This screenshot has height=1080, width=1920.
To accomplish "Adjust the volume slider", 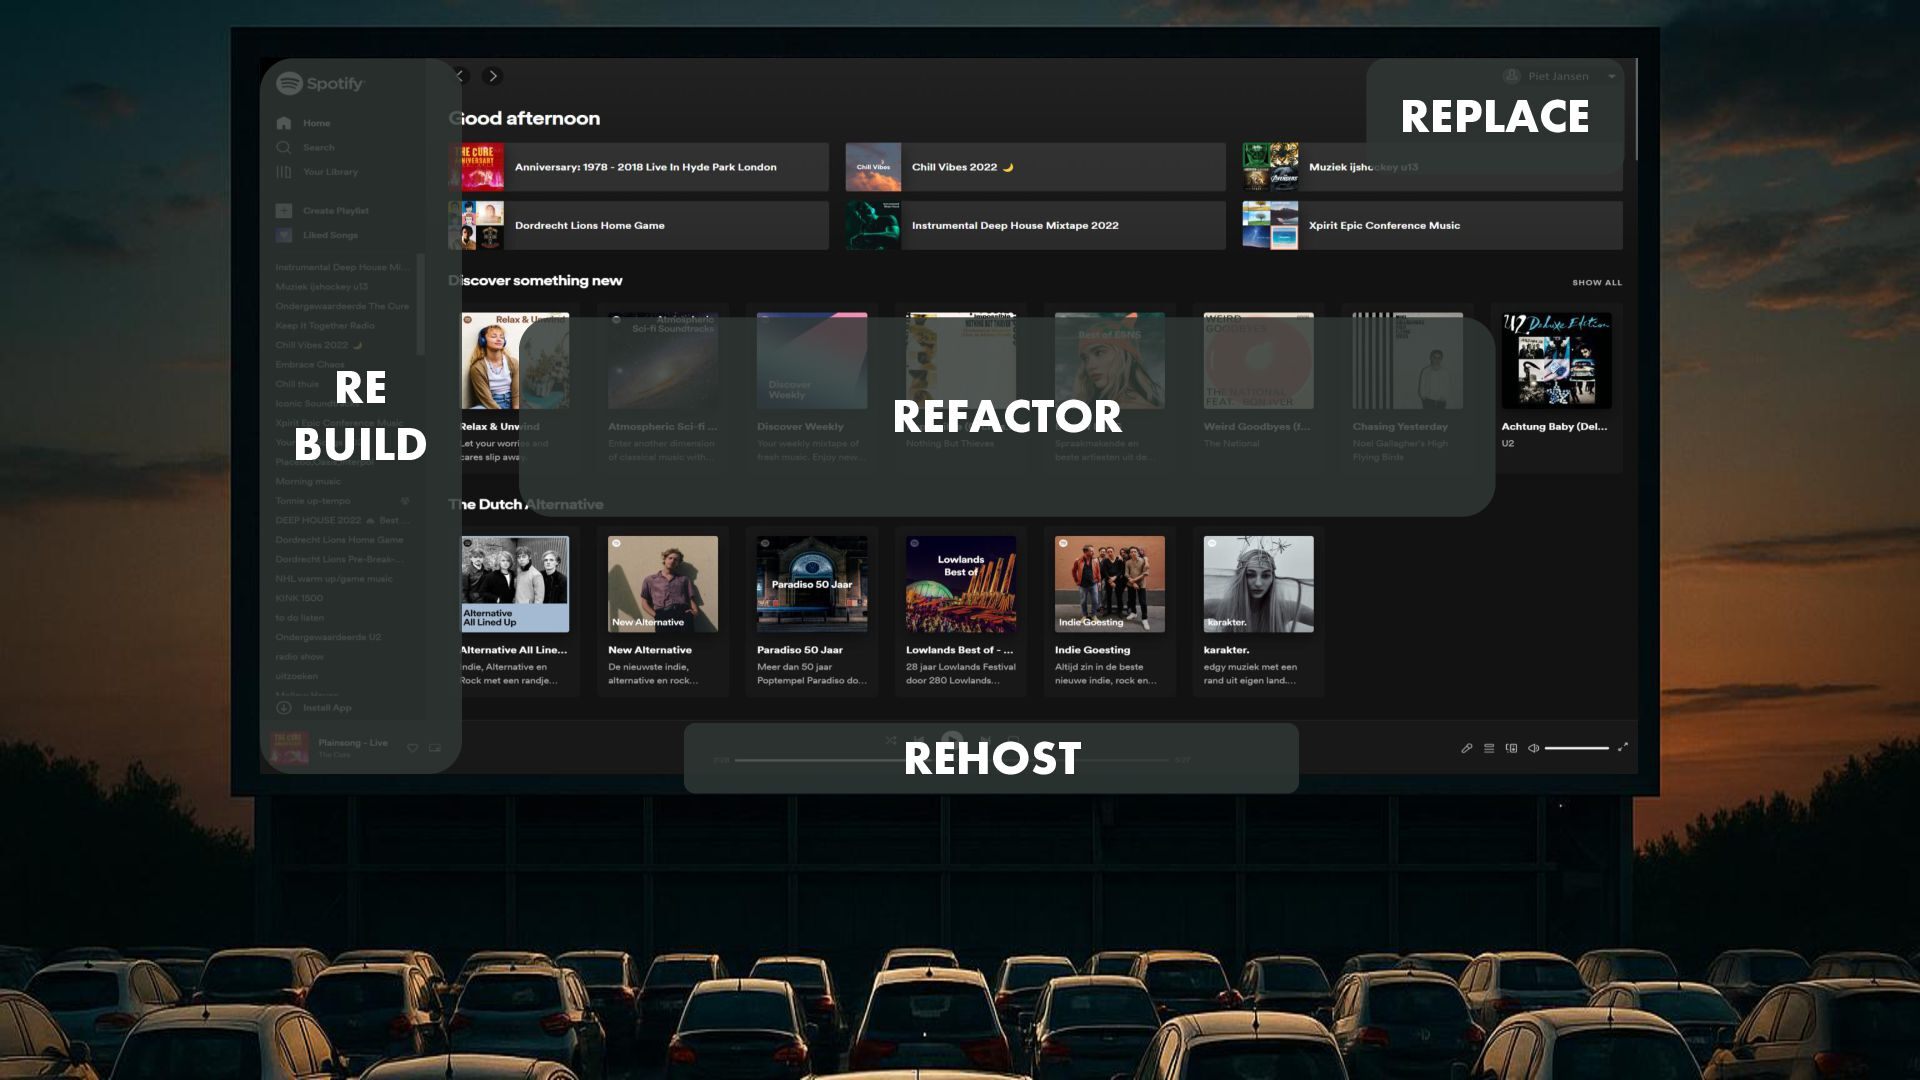I will [1577, 748].
